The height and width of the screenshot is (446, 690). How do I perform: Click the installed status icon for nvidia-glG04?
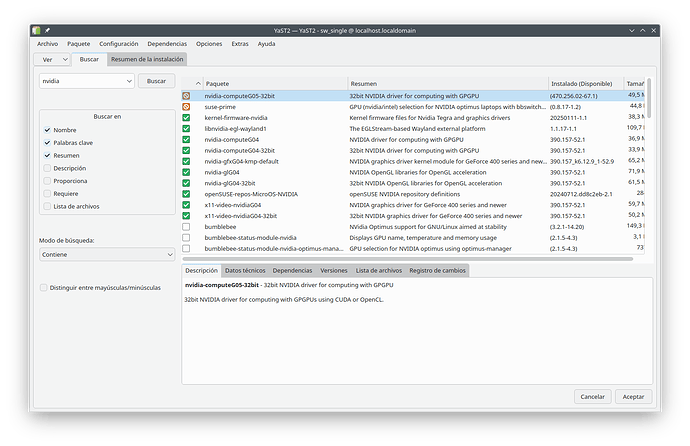point(186,172)
